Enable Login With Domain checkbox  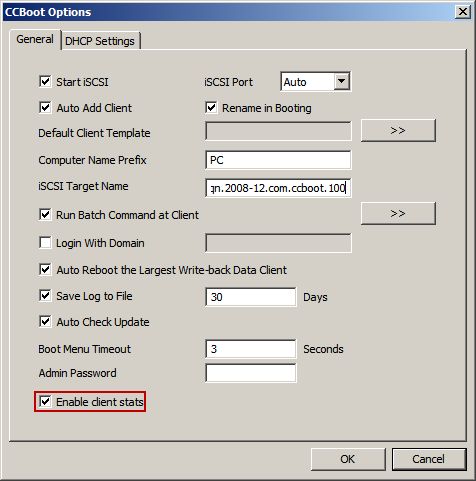point(45,243)
